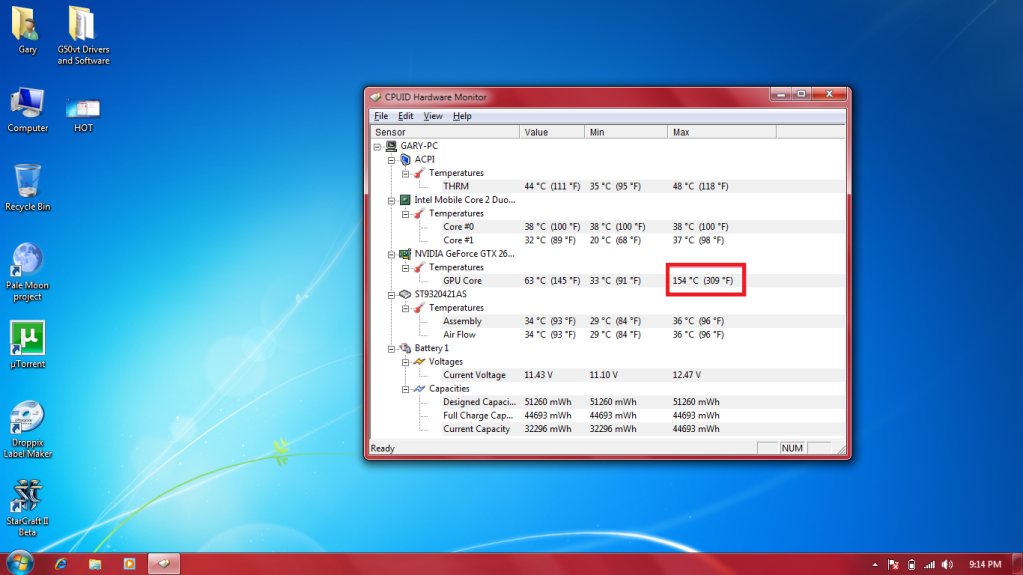This screenshot has width=1023, height=575.
Task: Click Action Center flag tray icon
Action: coord(893,565)
